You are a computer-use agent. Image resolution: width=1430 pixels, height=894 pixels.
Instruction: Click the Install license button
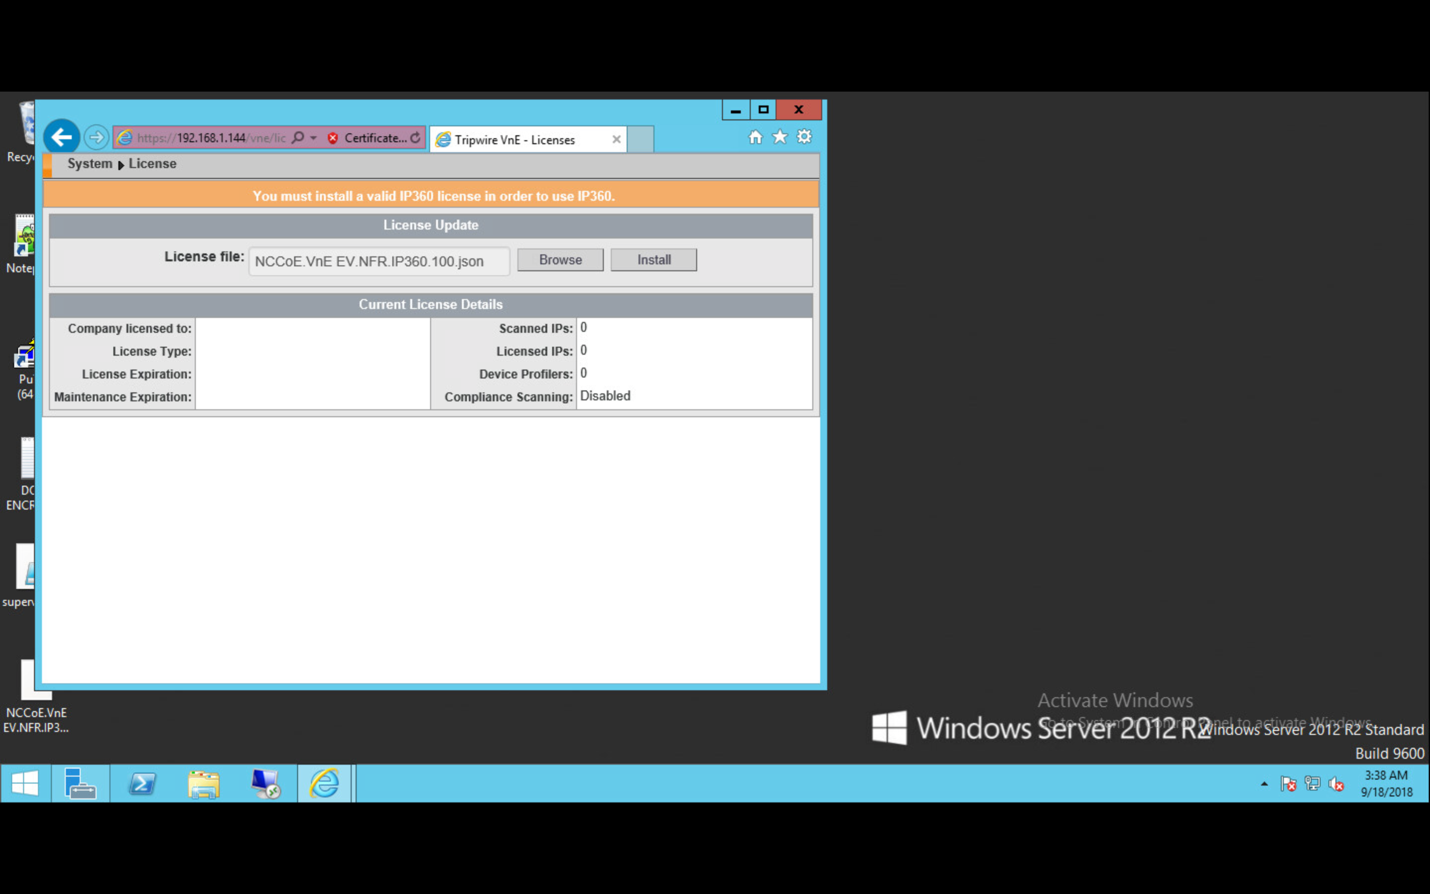[654, 260]
